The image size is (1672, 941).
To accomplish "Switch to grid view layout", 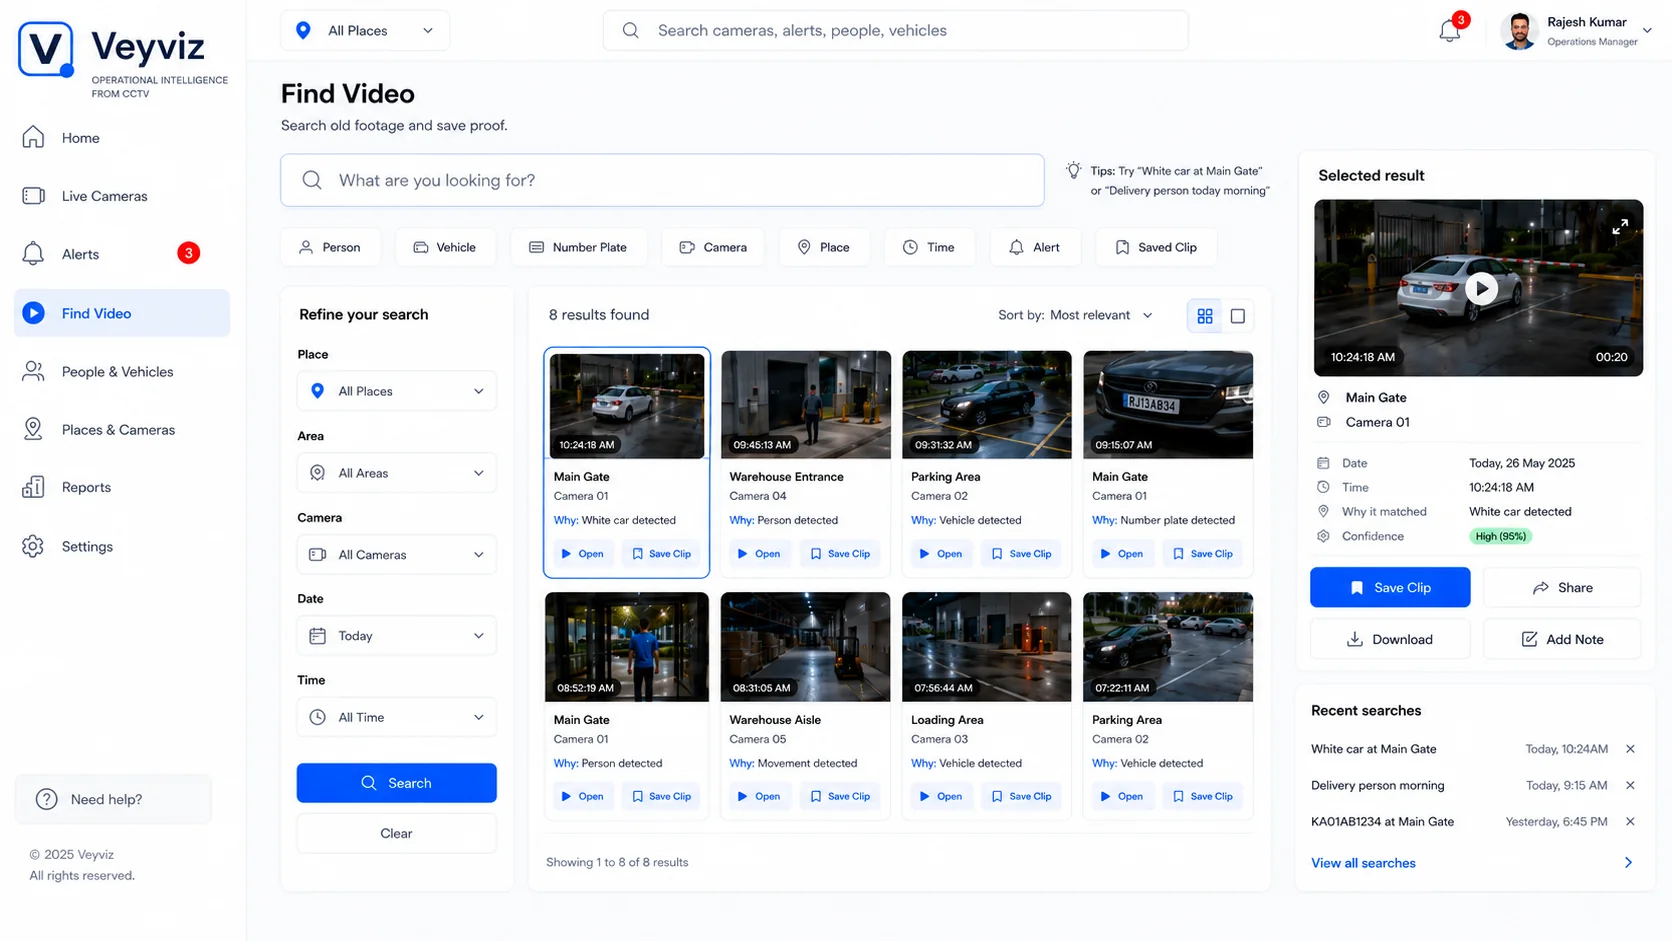I will point(1205,316).
